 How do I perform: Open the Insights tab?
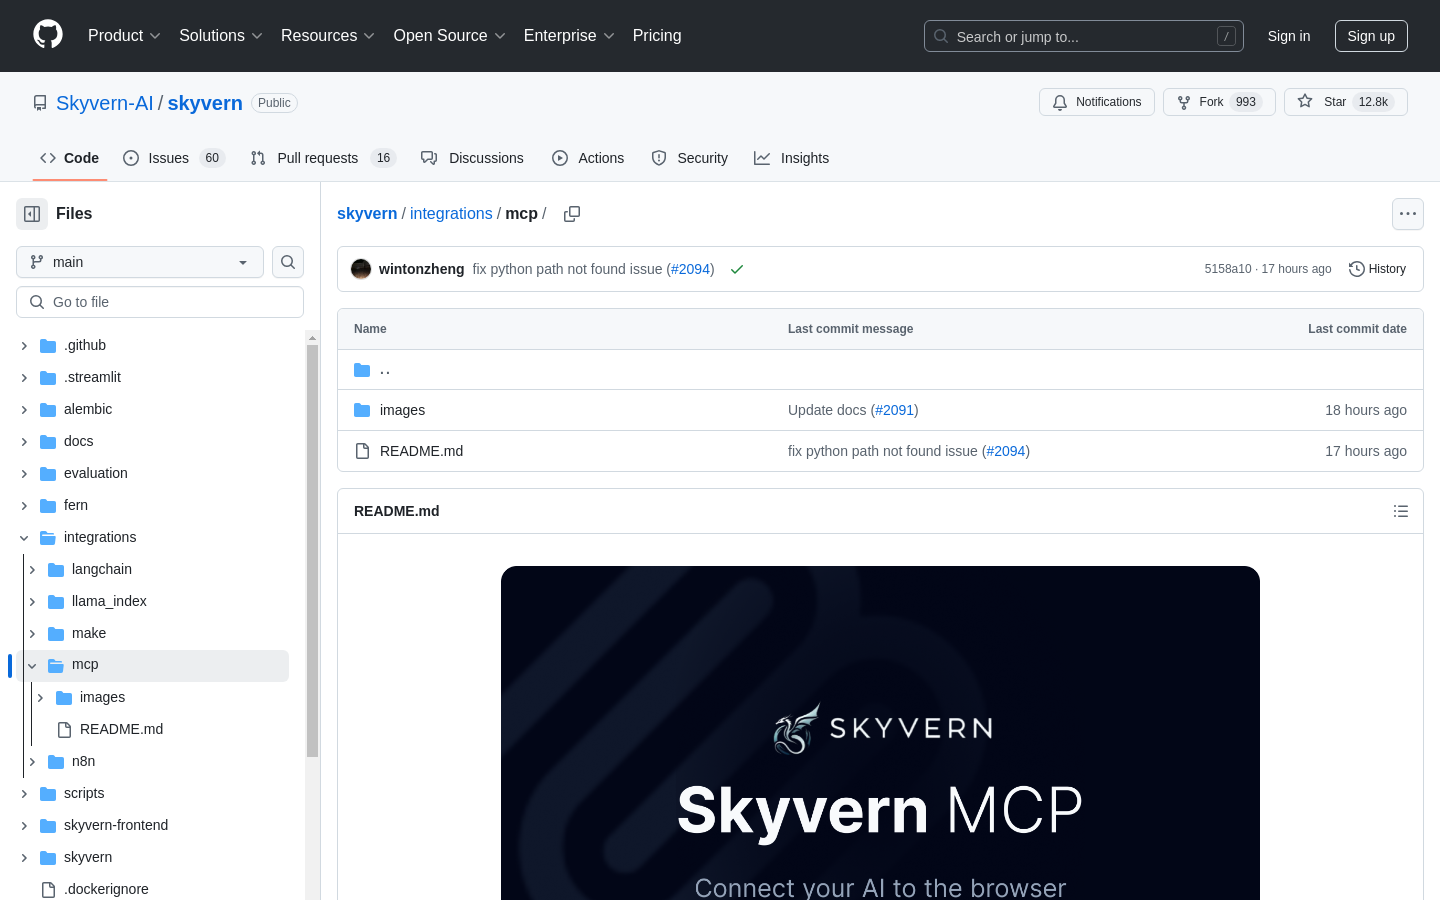[x=792, y=158]
